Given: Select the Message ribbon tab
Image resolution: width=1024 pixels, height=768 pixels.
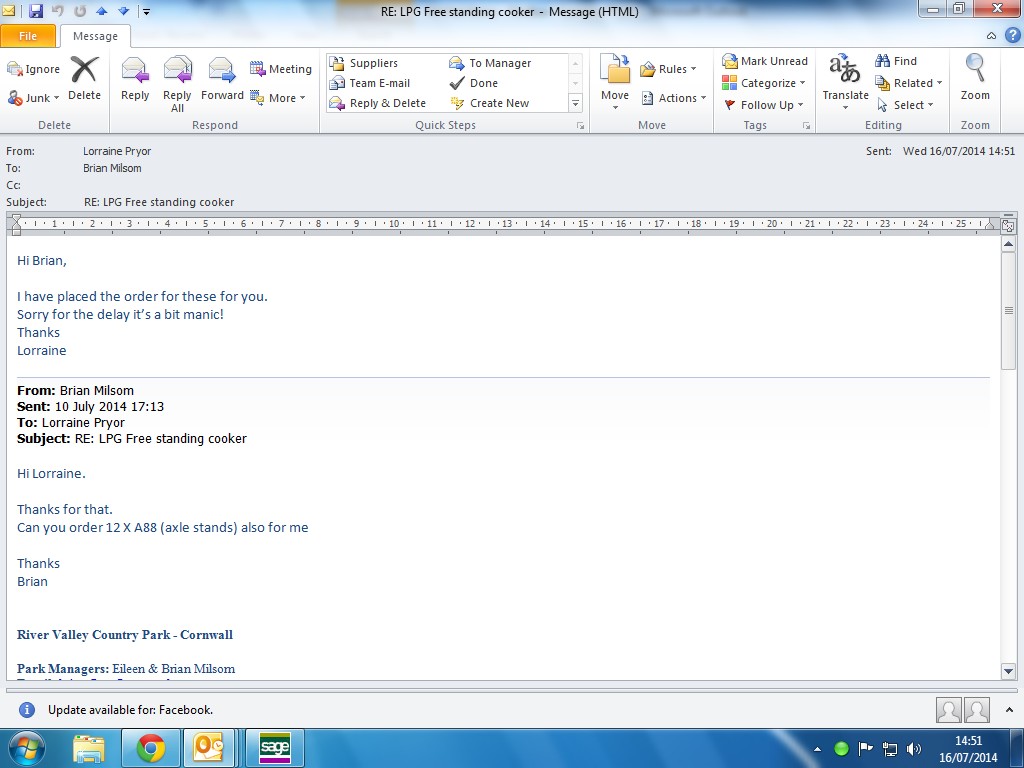Looking at the screenshot, I should (x=95, y=36).
